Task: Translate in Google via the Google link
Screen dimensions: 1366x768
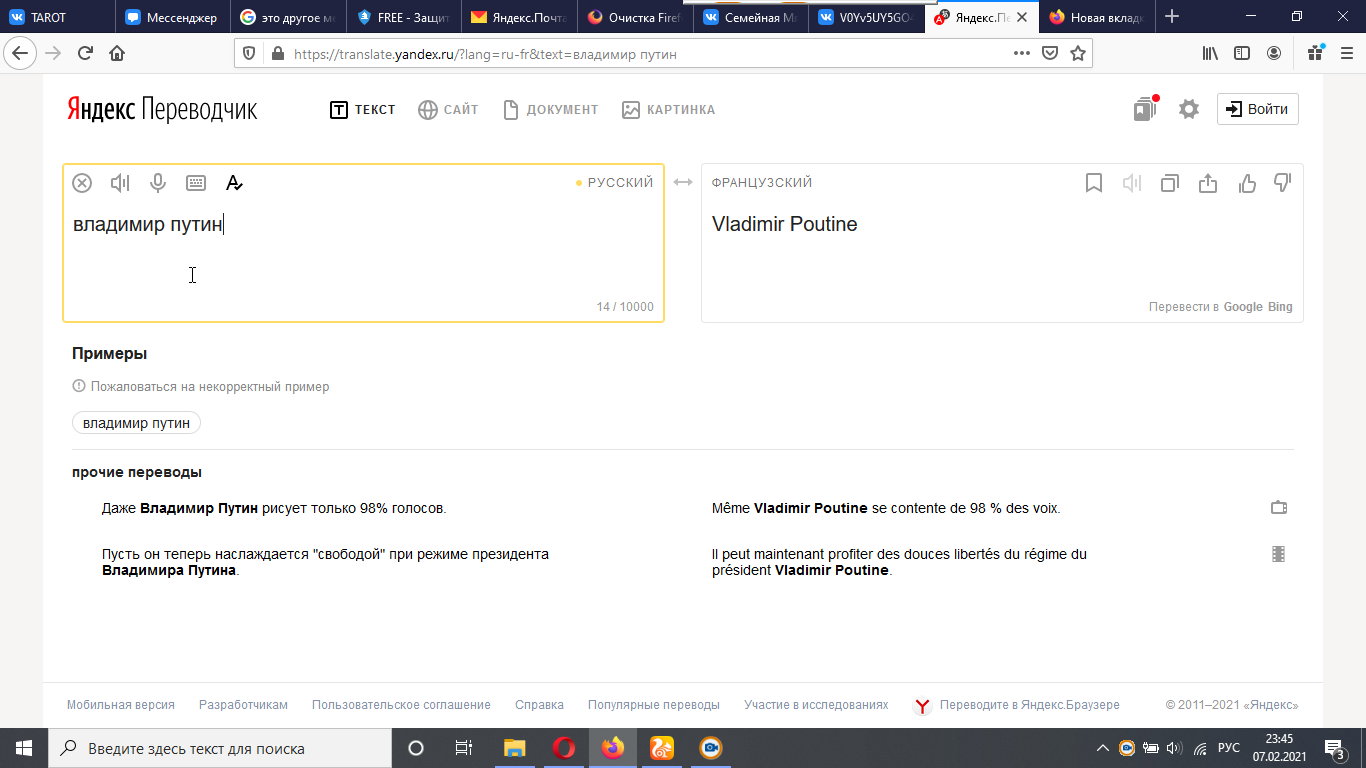Action: point(1243,307)
